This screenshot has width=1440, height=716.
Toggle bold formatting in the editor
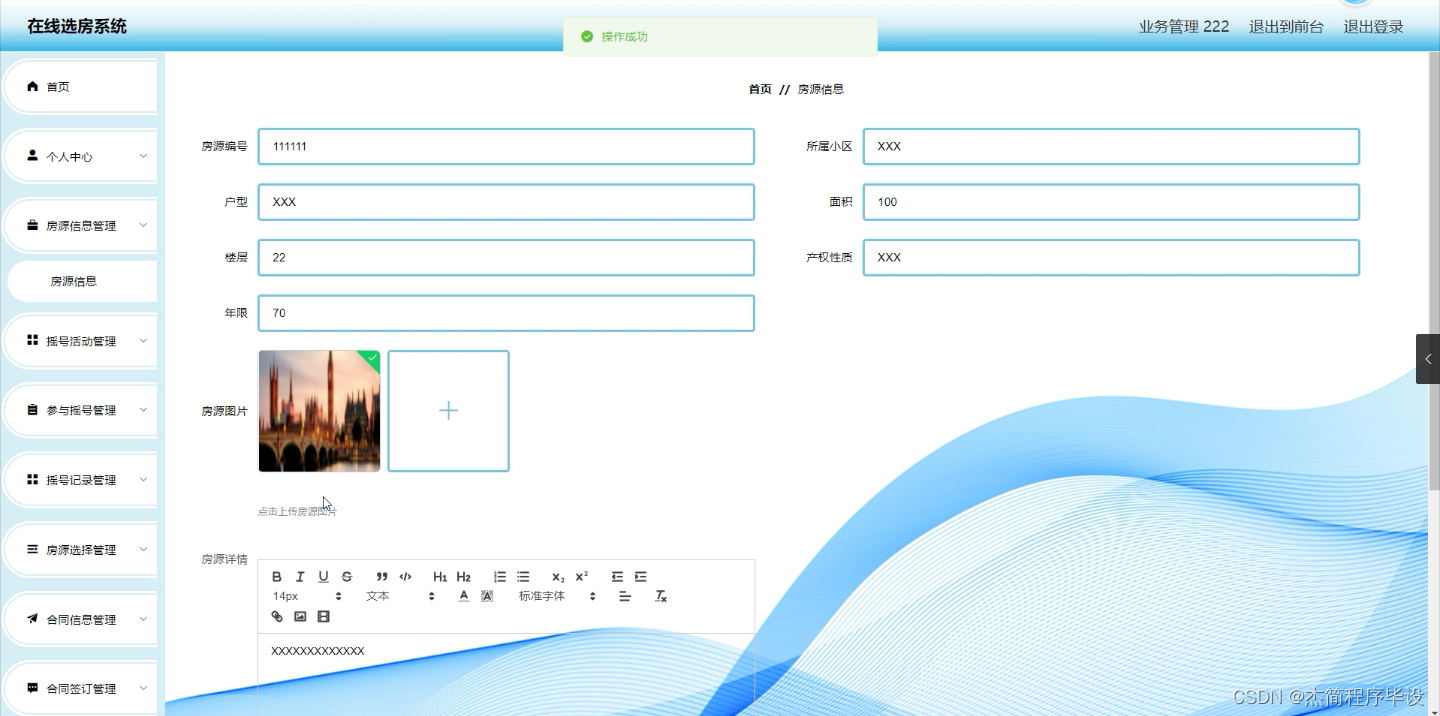275,576
